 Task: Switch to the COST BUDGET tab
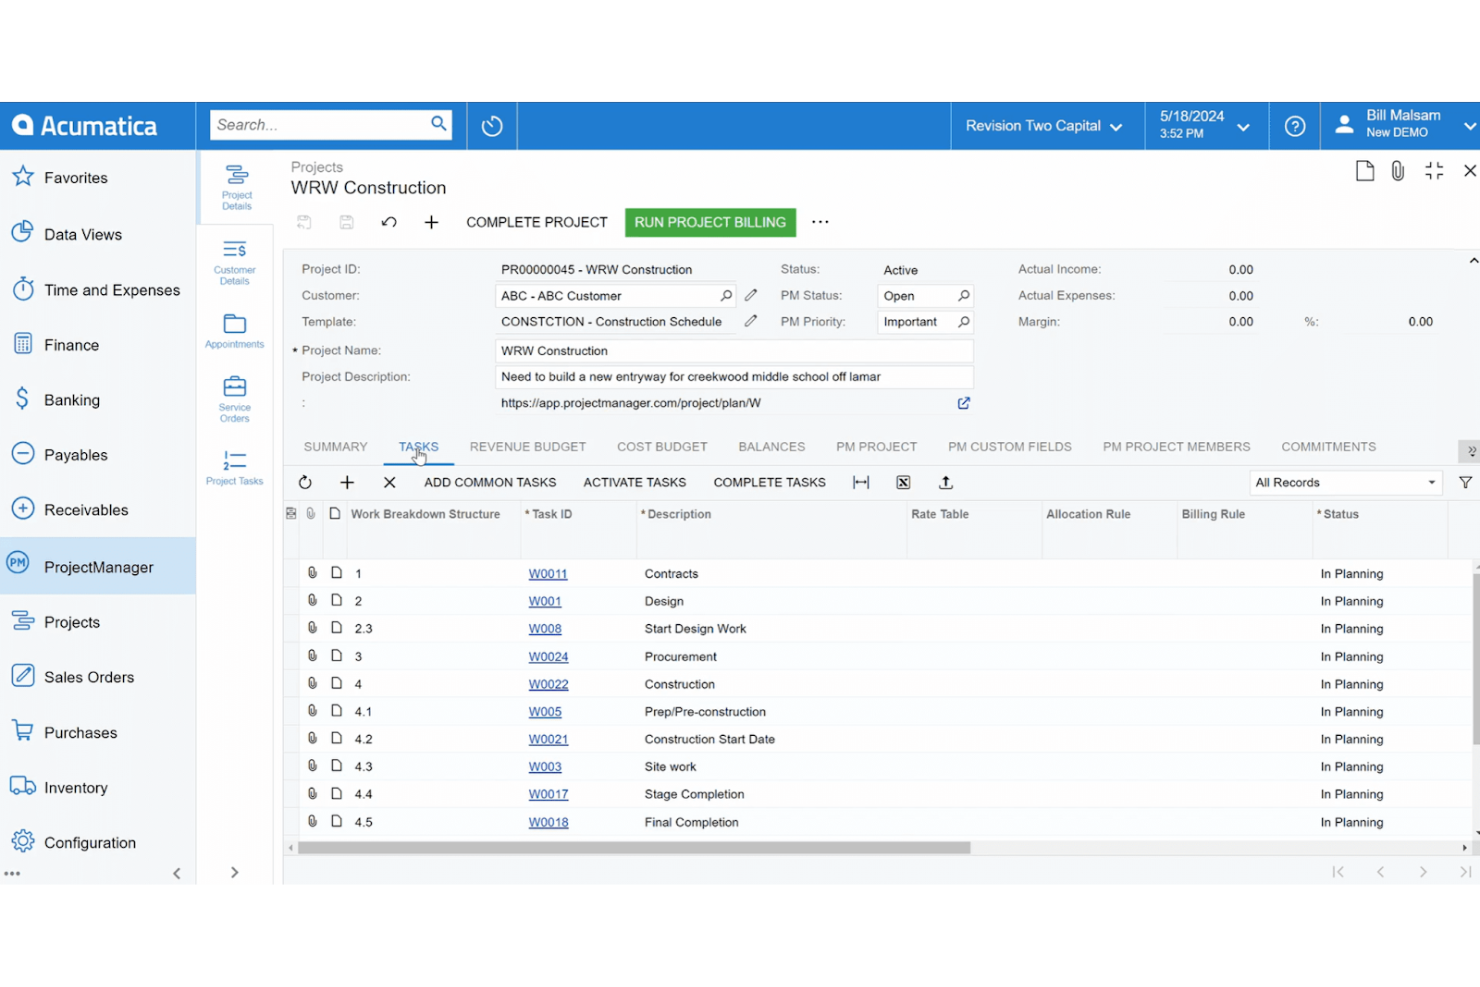(x=661, y=447)
